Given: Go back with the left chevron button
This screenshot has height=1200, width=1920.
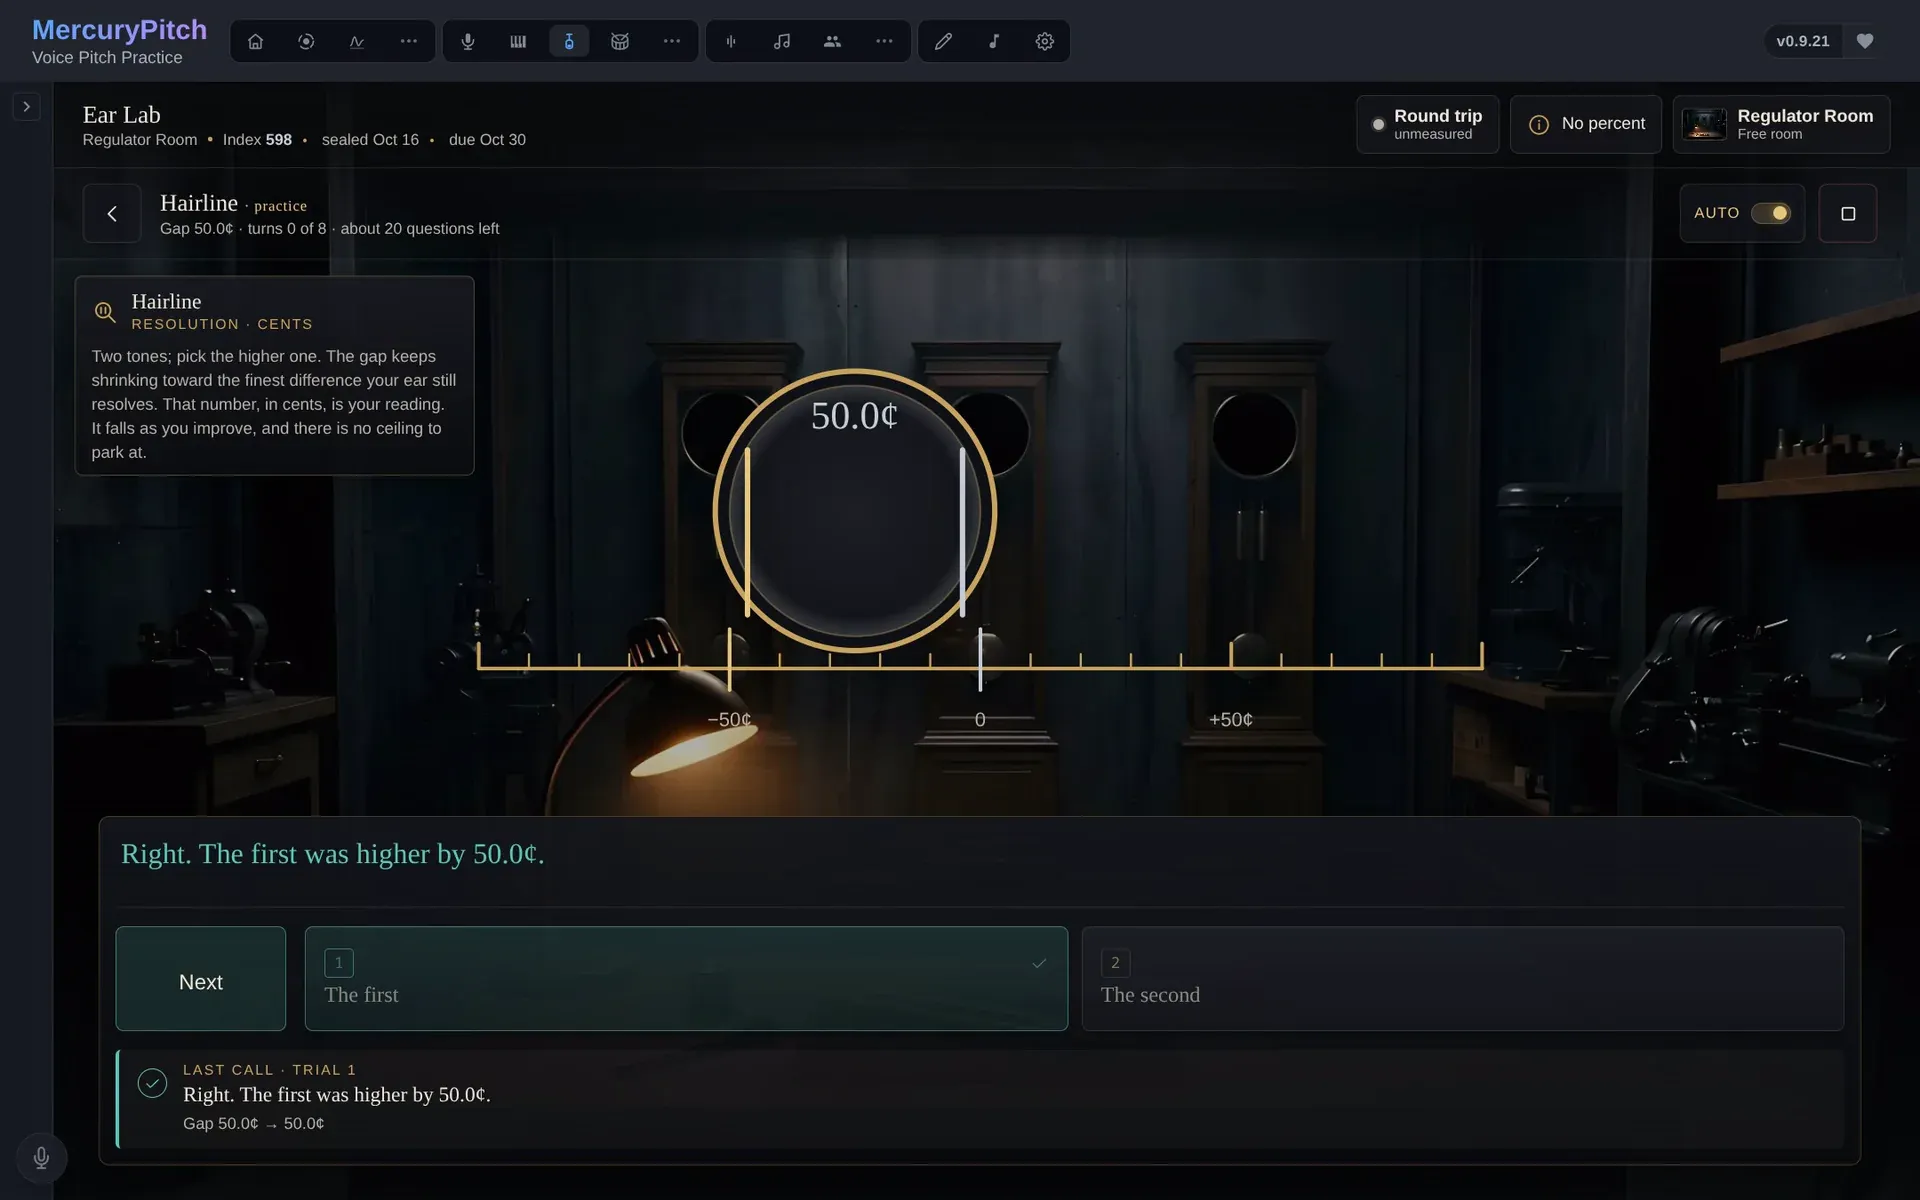Looking at the screenshot, I should [112, 213].
